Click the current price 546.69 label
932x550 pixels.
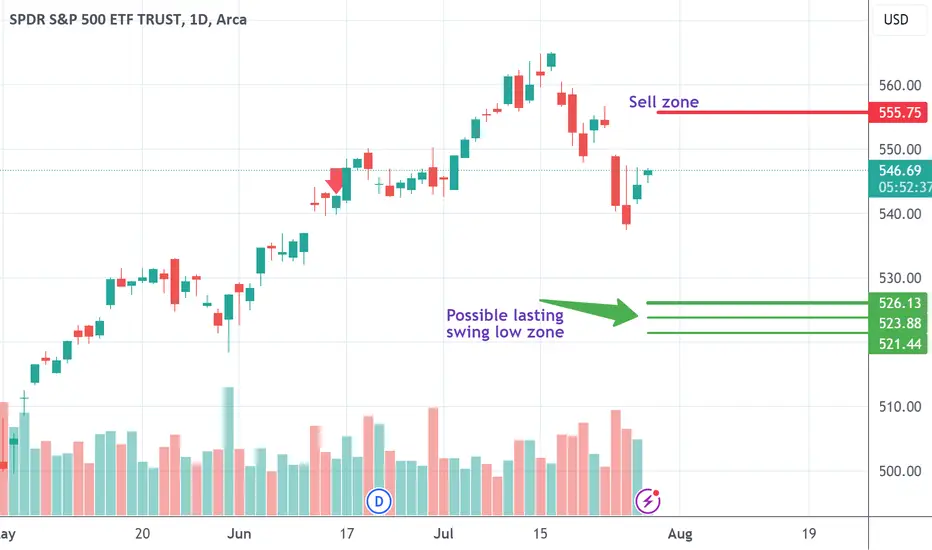pyautogui.click(x=900, y=178)
